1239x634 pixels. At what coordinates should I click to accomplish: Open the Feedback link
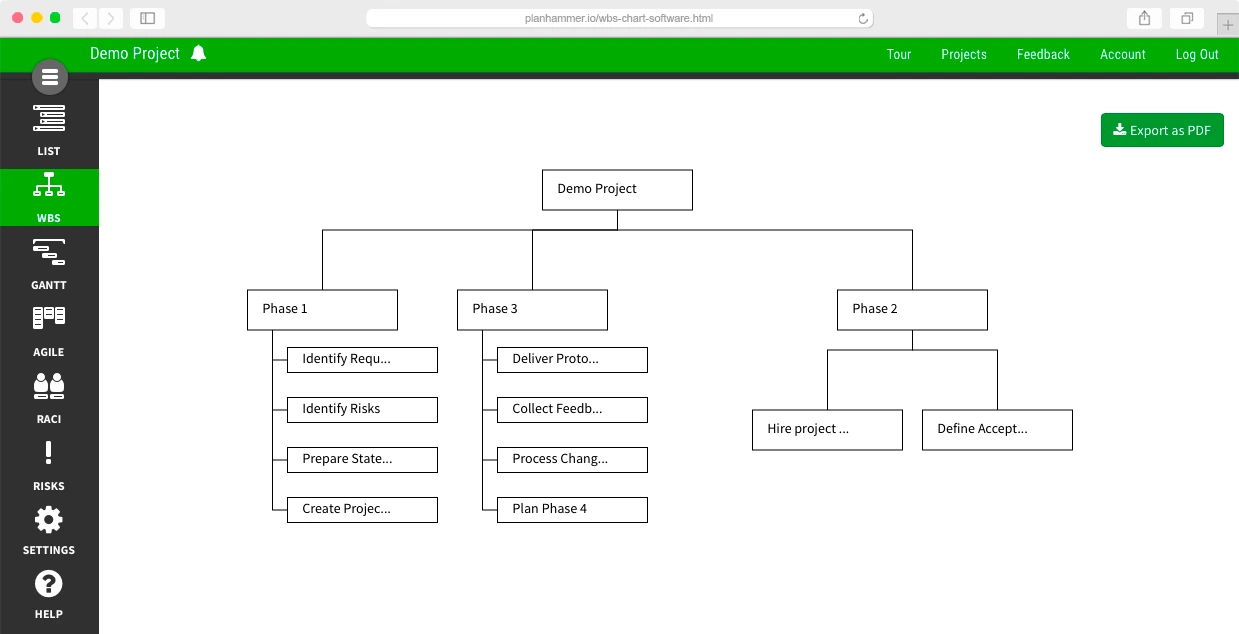tap(1043, 55)
